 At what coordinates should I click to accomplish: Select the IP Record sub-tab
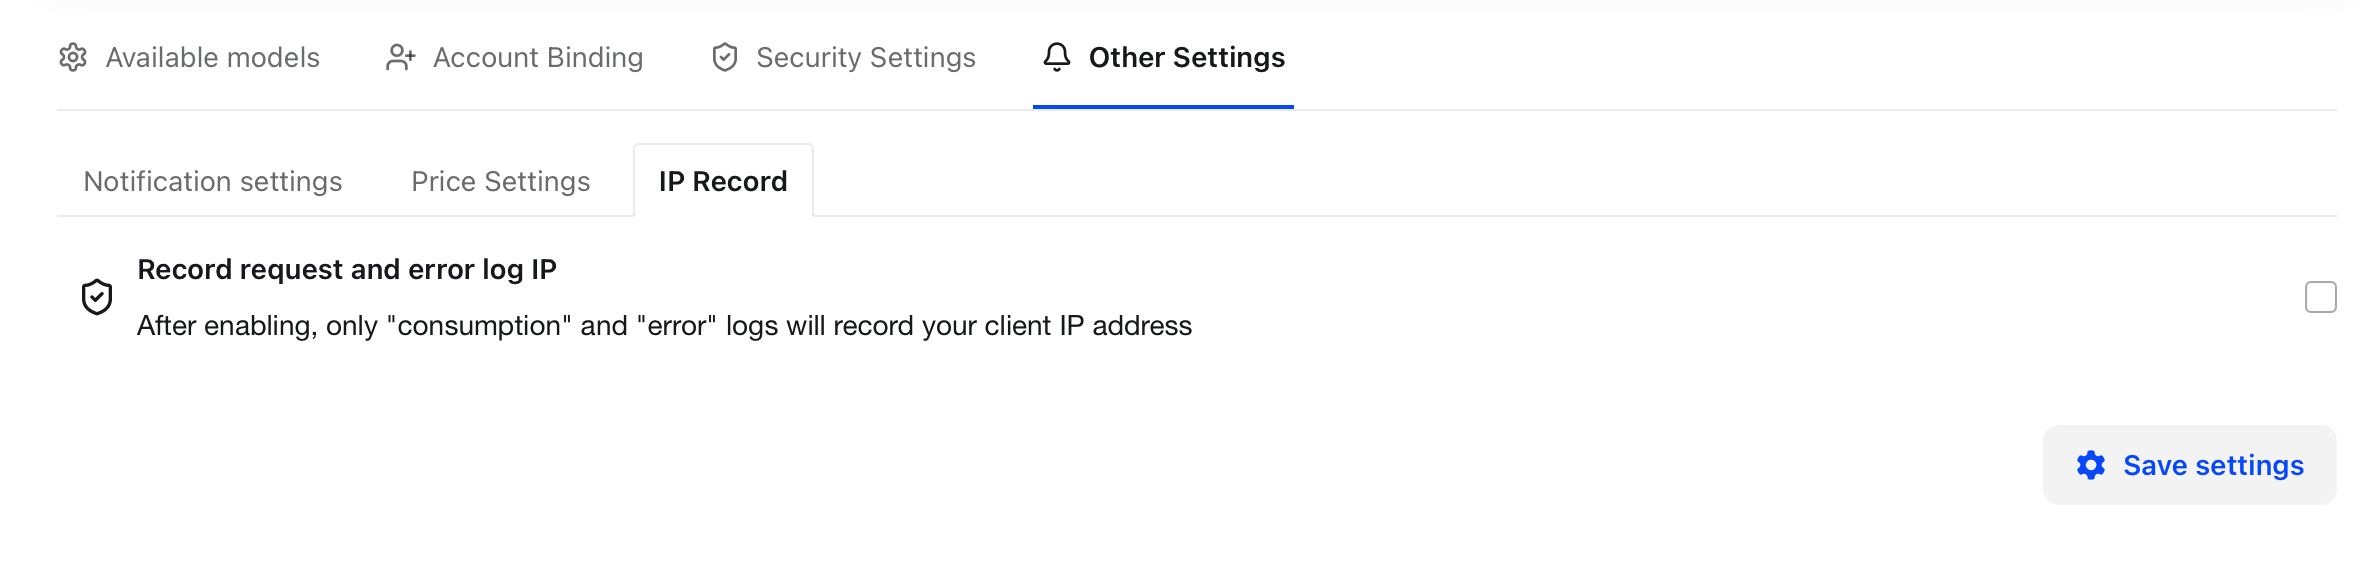point(723,182)
